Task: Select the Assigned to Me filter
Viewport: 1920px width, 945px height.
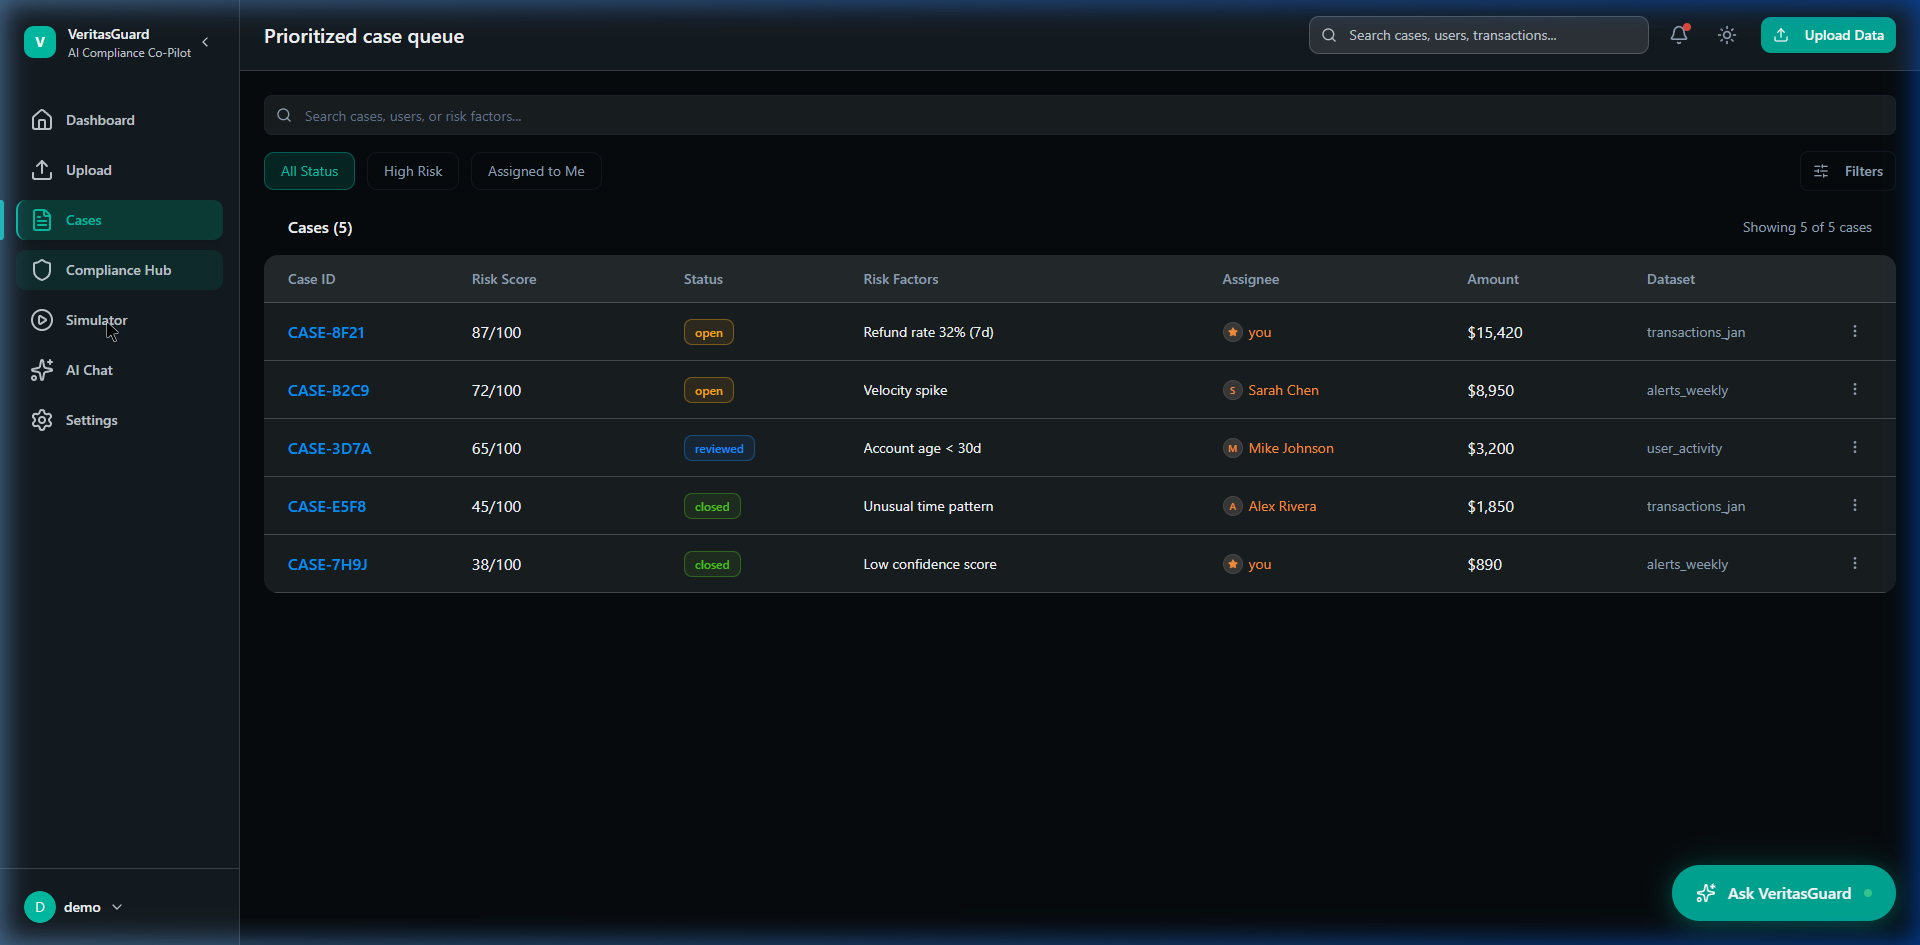Action: point(536,170)
